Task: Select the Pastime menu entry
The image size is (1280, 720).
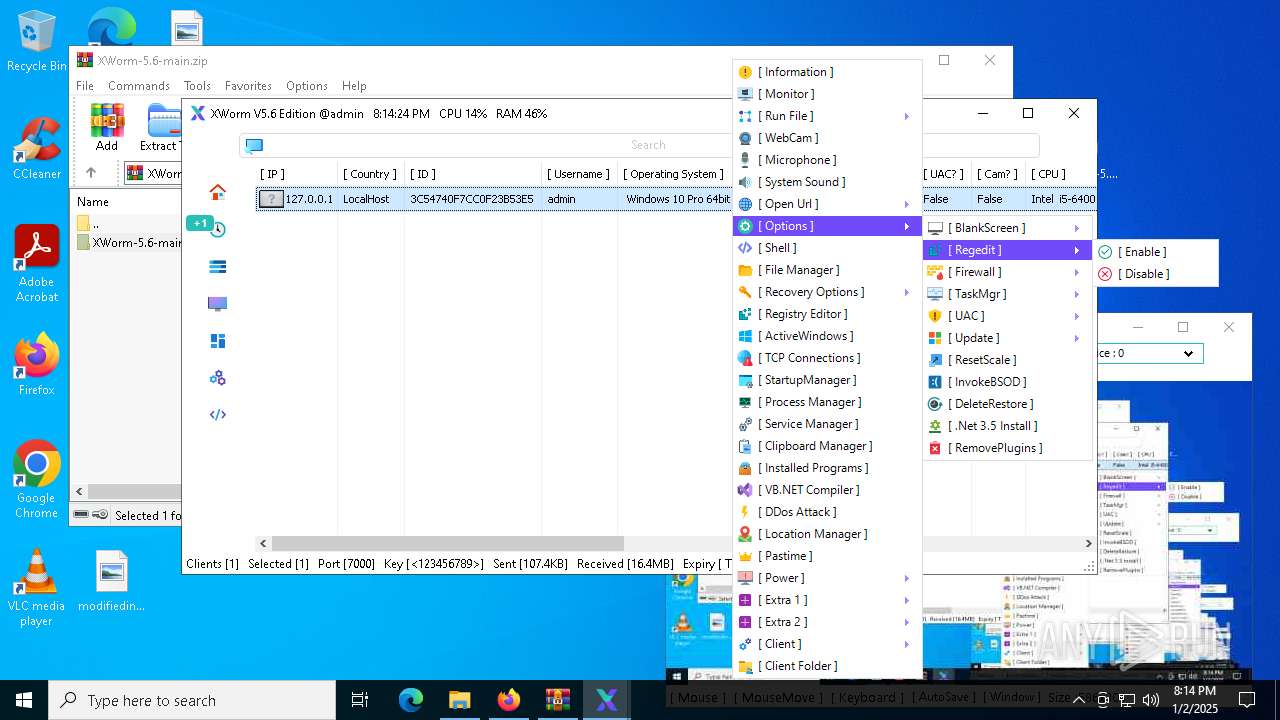Action: 827,556
